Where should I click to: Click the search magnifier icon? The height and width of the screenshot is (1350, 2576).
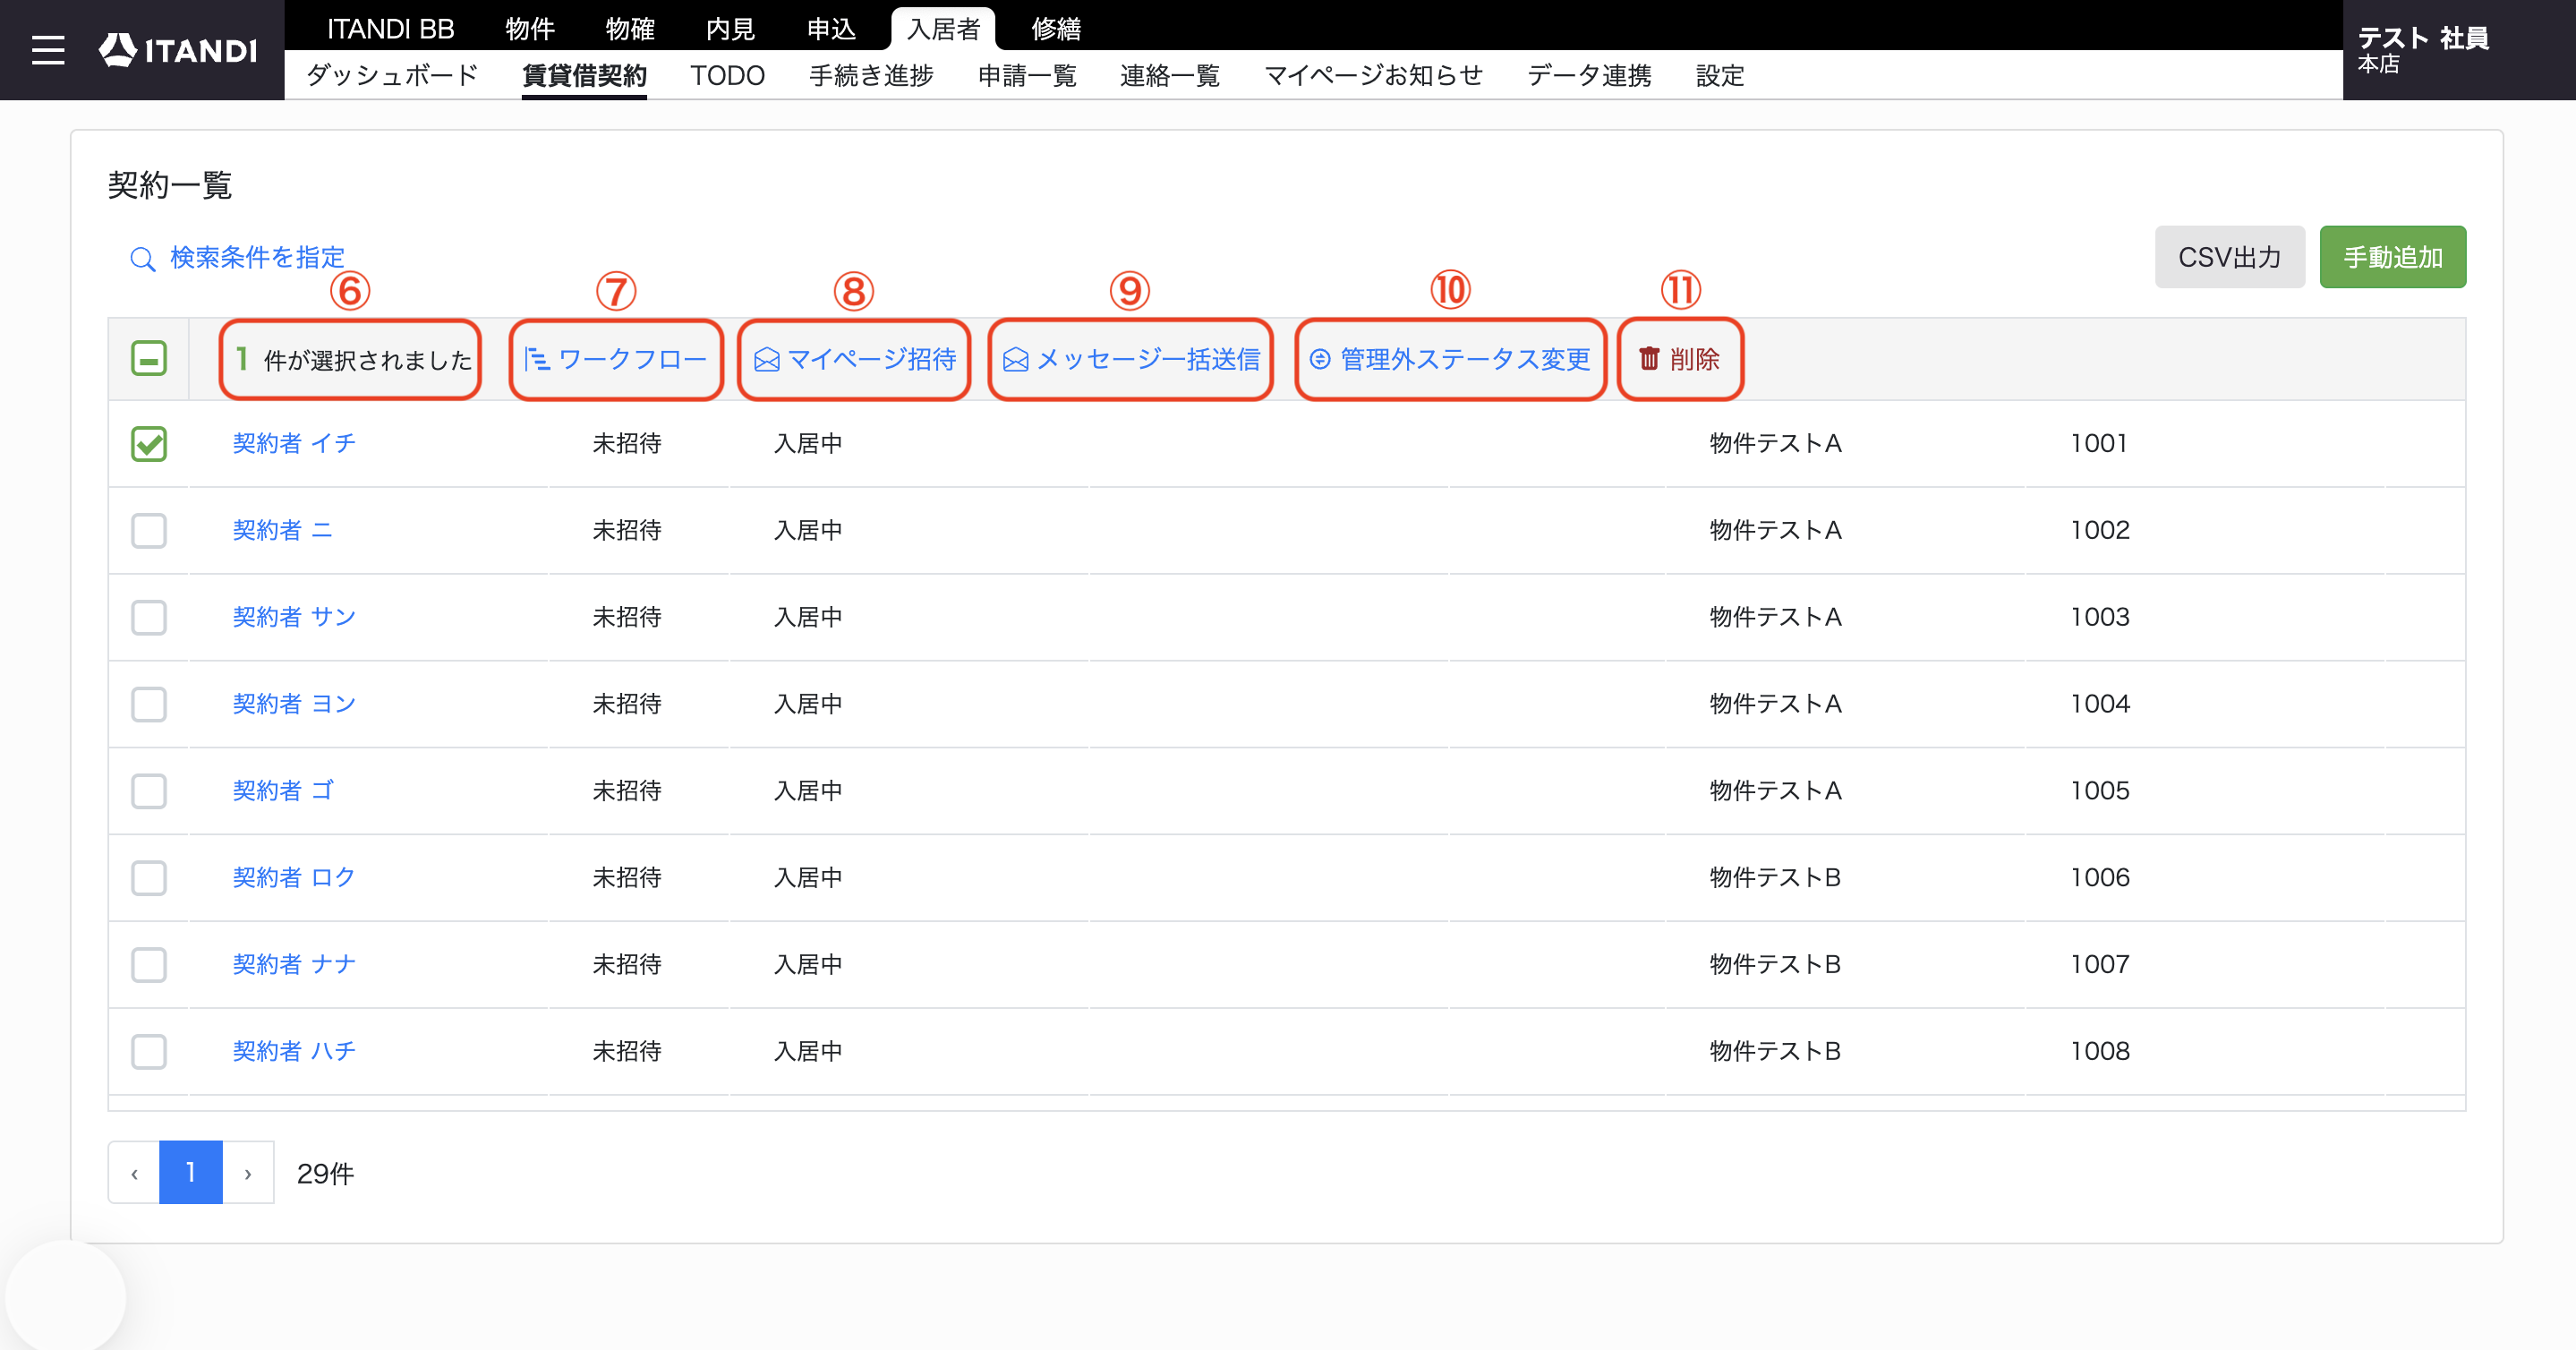click(143, 259)
